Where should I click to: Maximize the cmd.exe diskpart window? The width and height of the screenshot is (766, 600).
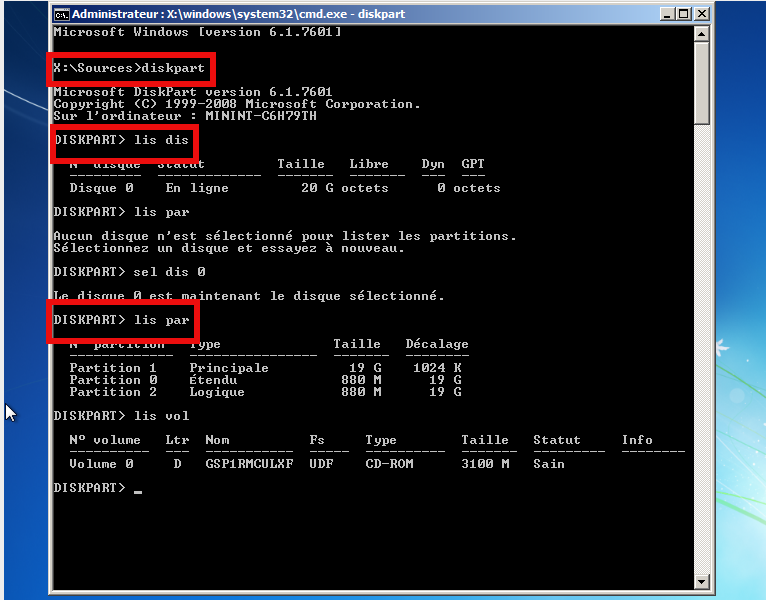[x=682, y=14]
